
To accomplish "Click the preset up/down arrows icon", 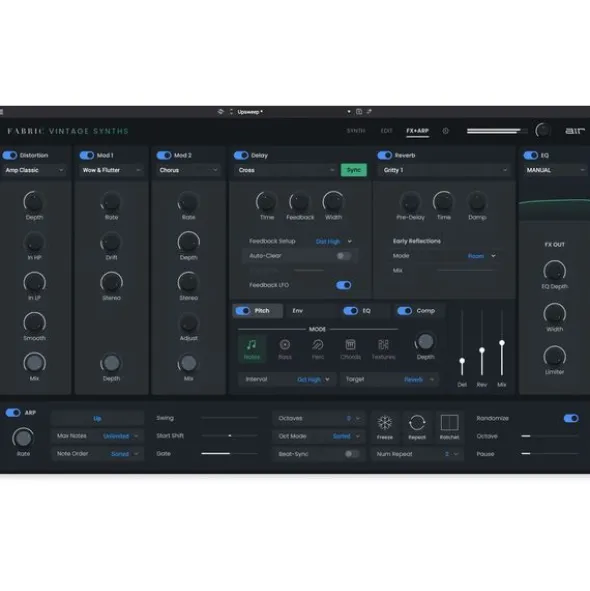I will (231, 112).
